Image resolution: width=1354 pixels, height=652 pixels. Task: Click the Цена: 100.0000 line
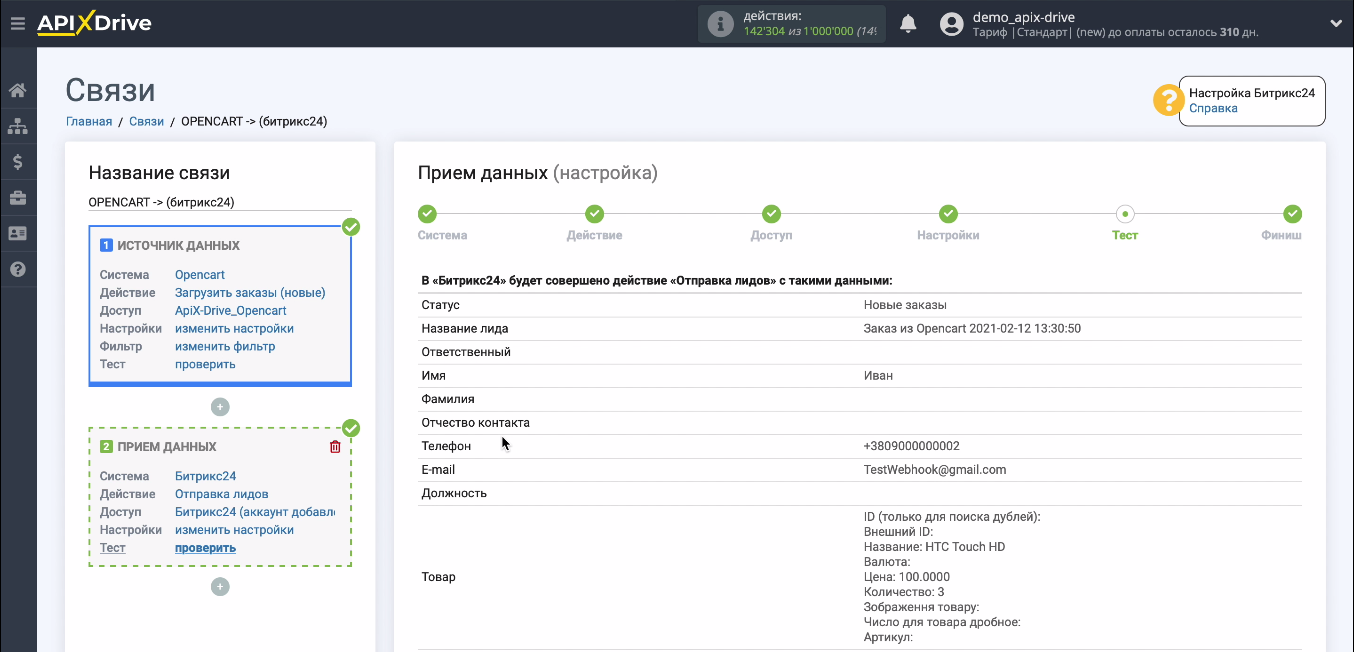pos(907,577)
